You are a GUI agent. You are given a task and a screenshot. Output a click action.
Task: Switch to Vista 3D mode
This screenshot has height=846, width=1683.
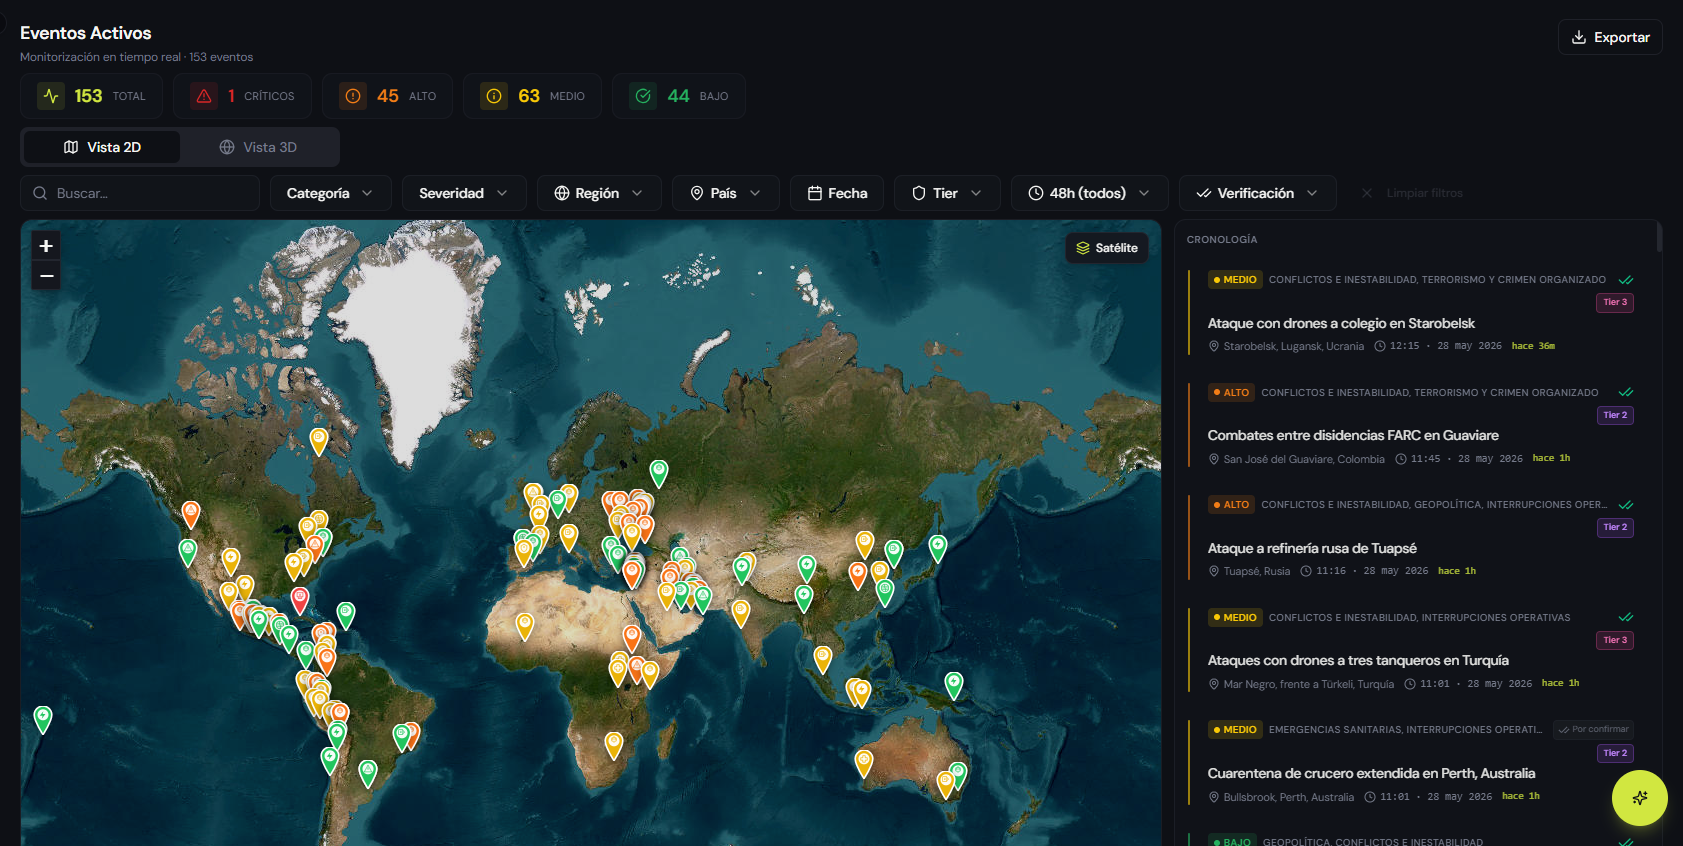(x=260, y=147)
